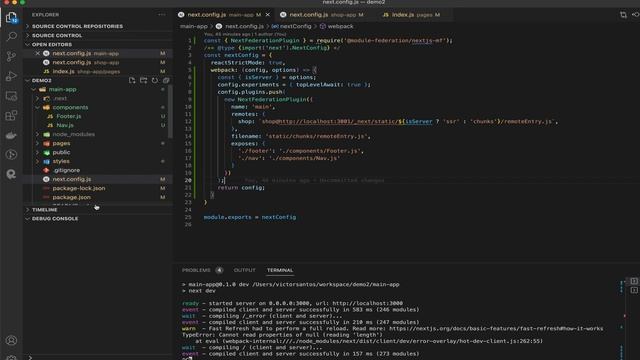Click the explorer tree vertical scrollbar

coord(170,112)
